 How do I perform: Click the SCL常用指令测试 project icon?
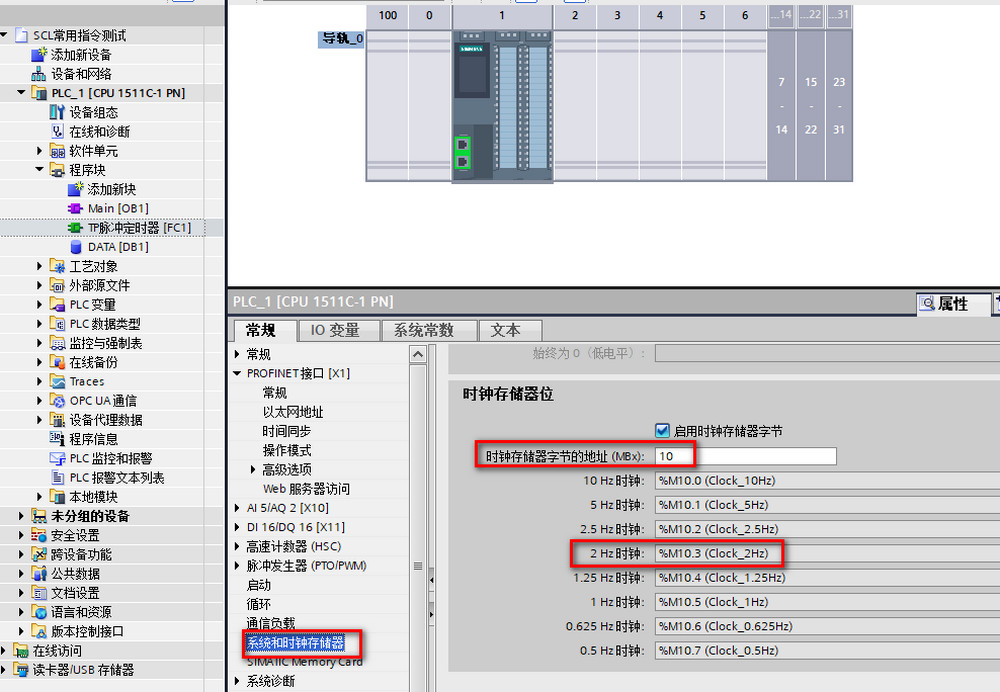point(22,35)
